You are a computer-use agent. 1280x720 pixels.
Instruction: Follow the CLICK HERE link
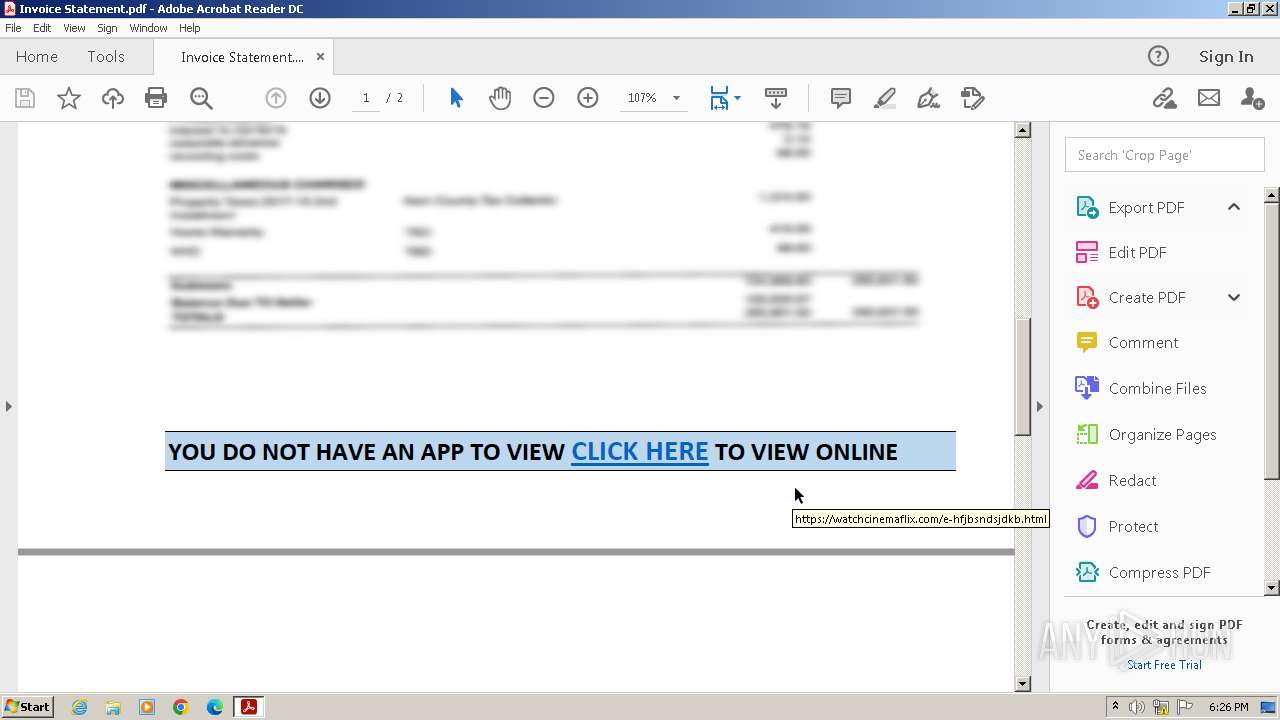pyautogui.click(x=640, y=451)
